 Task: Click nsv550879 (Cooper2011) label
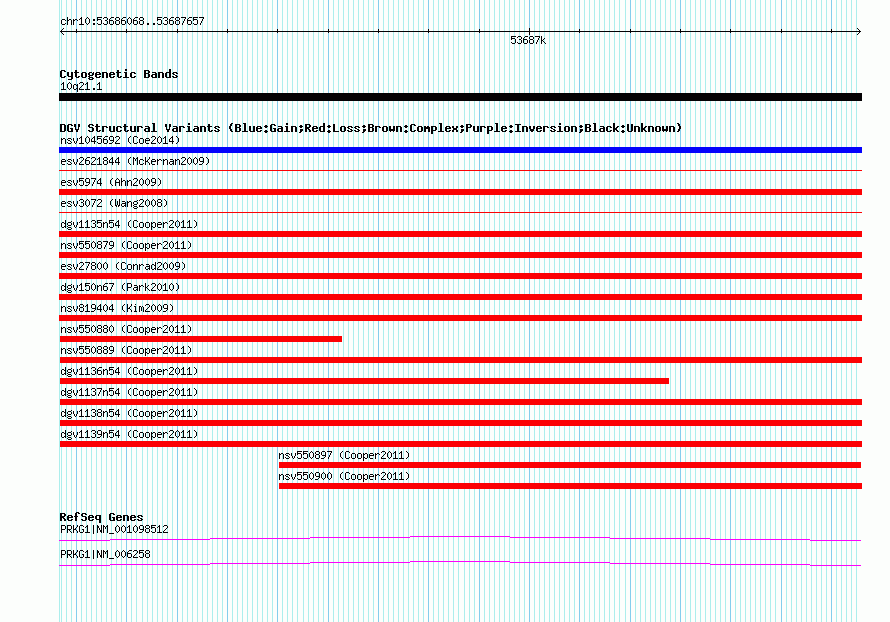pos(126,245)
